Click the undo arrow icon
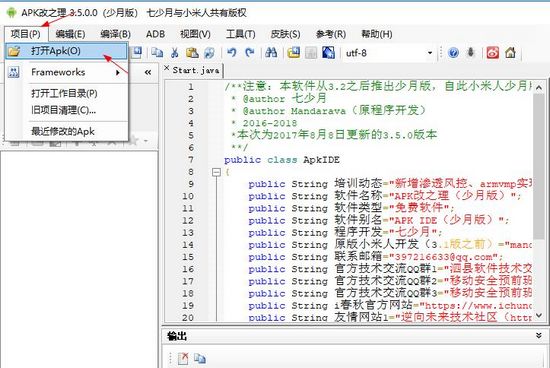550x368 pixels. (232, 53)
